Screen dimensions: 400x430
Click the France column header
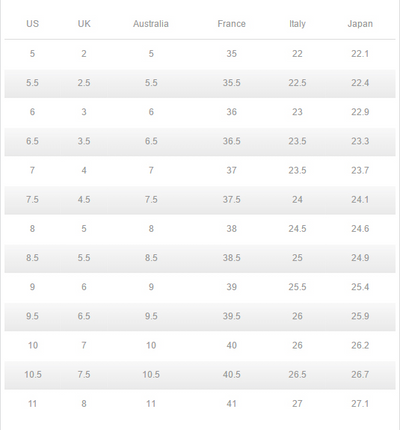[231, 24]
